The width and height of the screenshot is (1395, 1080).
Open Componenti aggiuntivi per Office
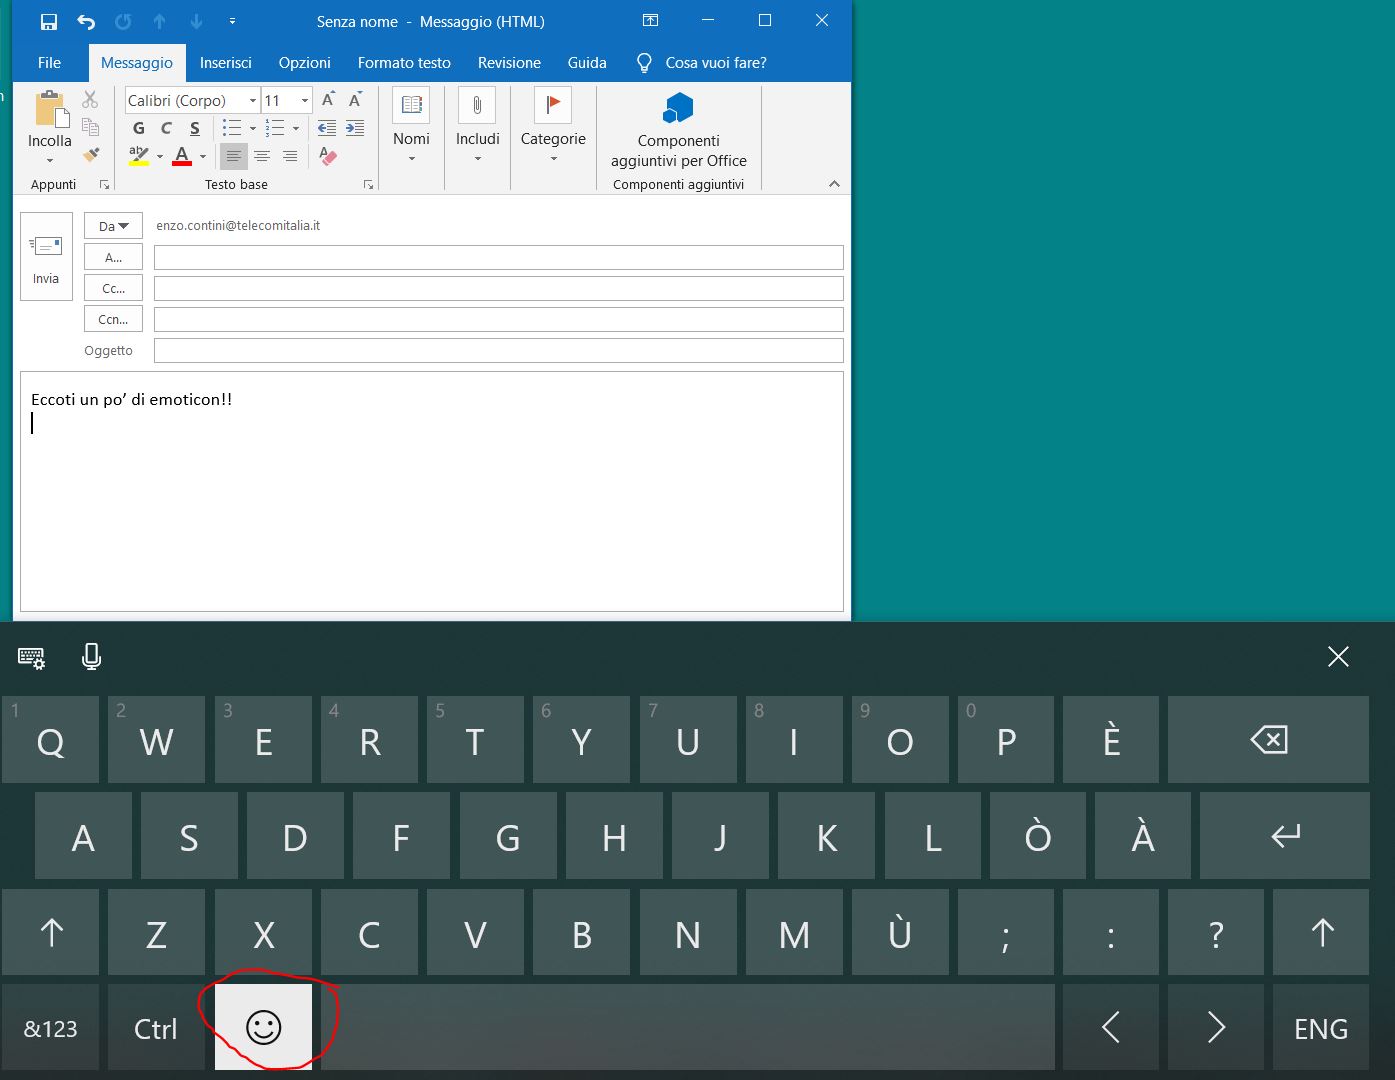pos(678,130)
